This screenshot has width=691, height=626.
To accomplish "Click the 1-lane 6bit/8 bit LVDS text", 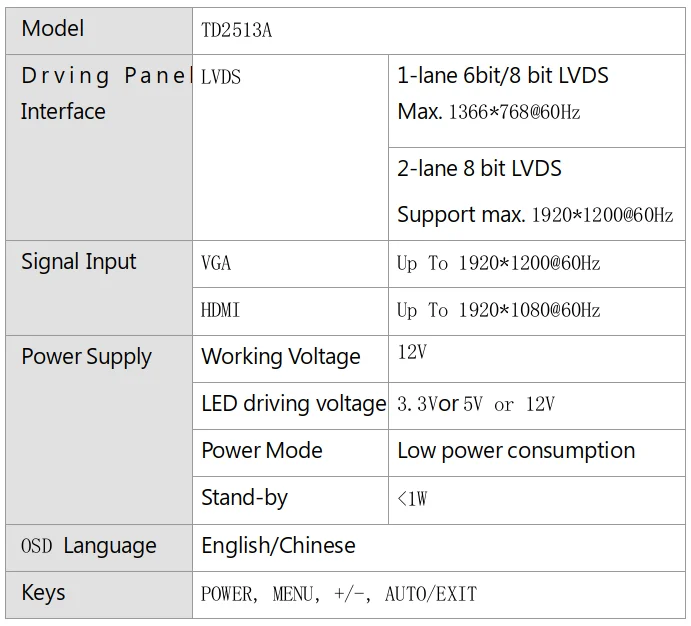I will click(503, 76).
